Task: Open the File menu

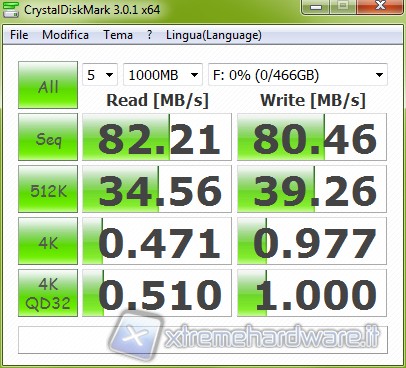Action: (x=19, y=35)
